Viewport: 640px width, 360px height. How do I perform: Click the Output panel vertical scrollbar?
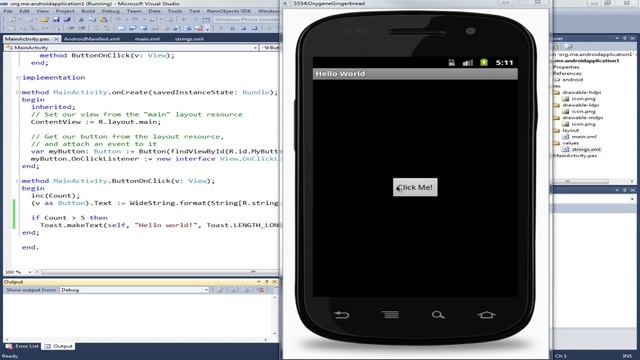tap(274, 317)
